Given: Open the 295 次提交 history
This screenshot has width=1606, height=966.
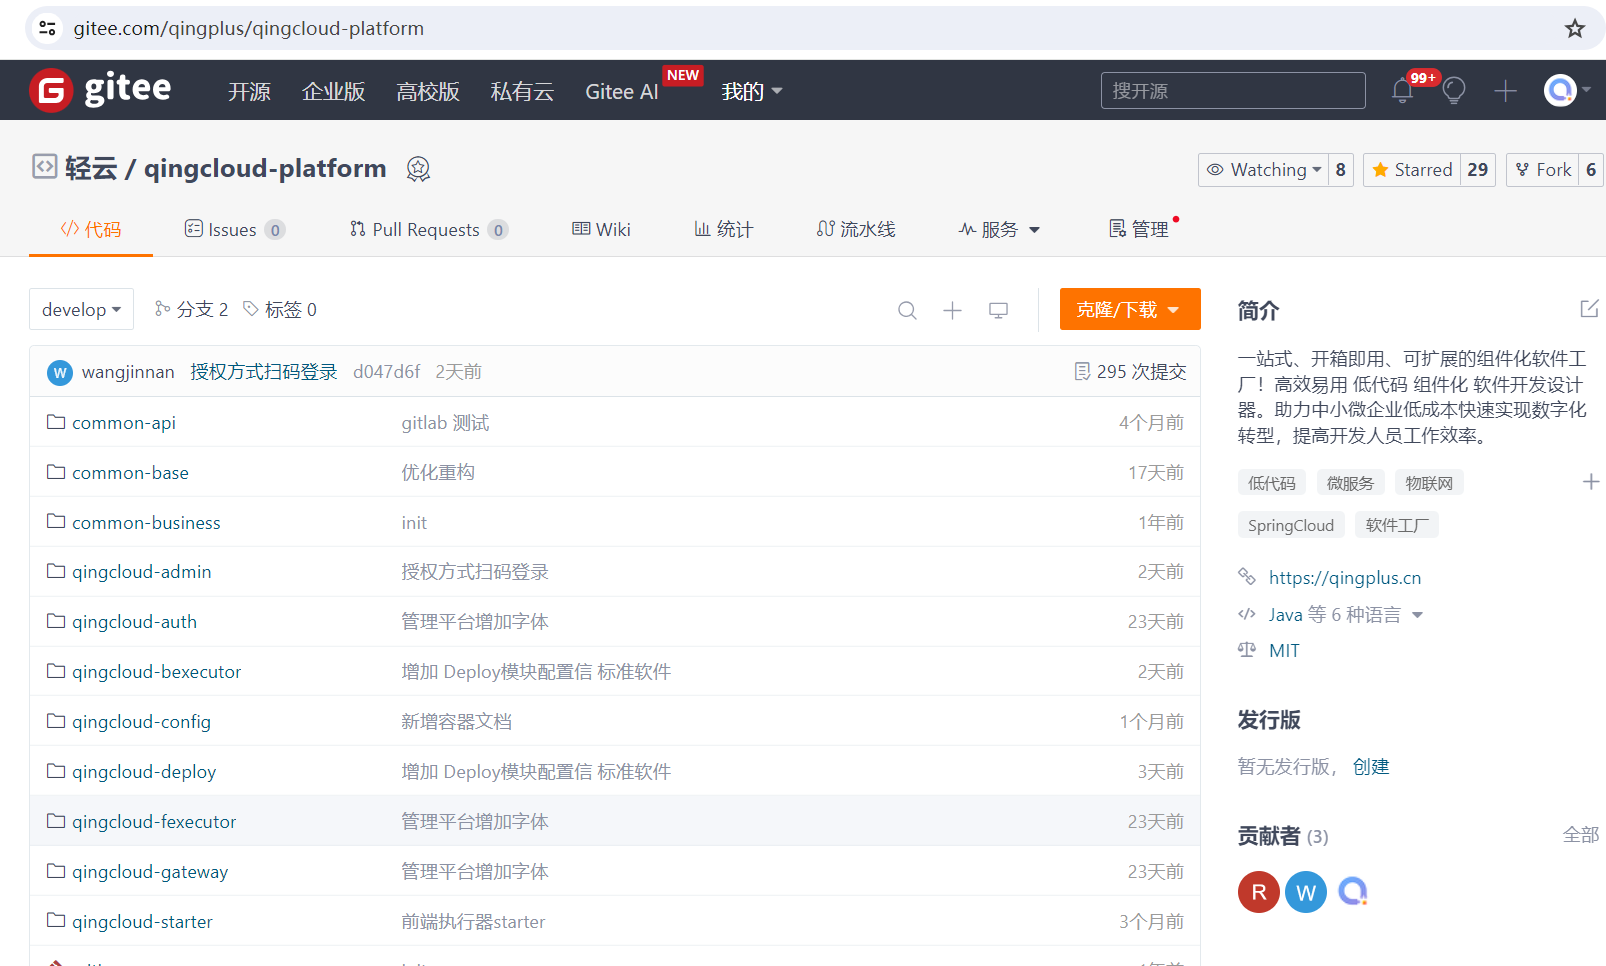Looking at the screenshot, I should [1130, 372].
